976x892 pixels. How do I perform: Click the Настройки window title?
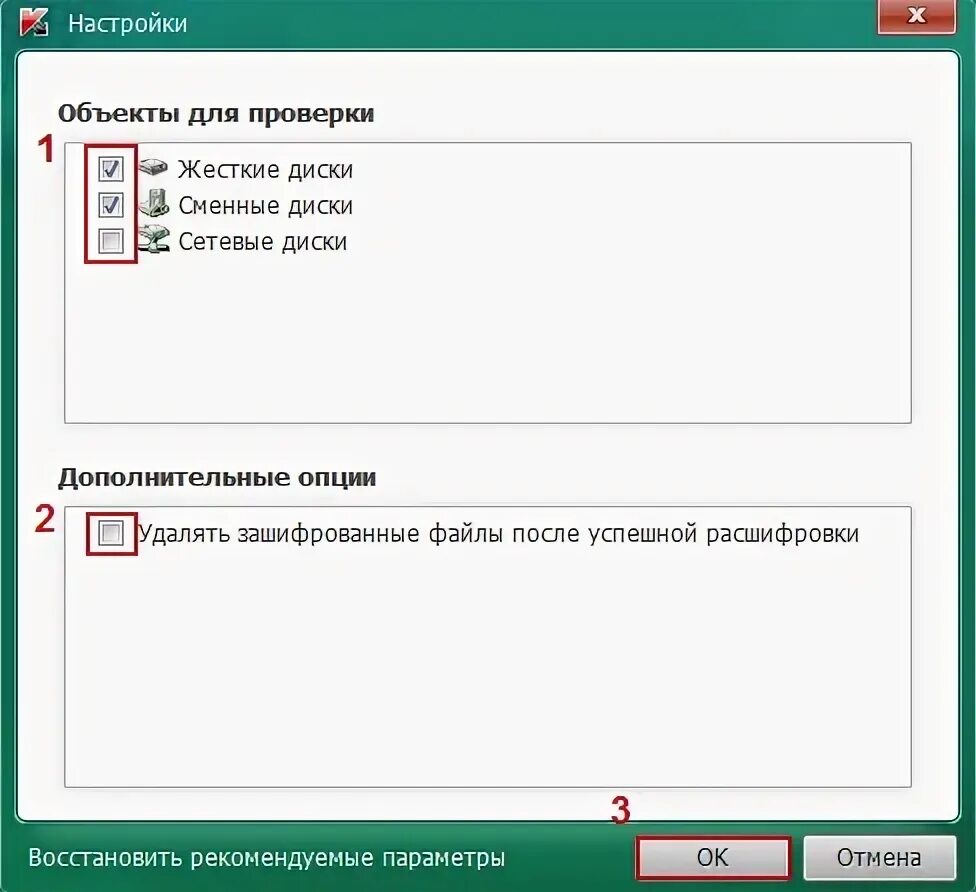128,23
